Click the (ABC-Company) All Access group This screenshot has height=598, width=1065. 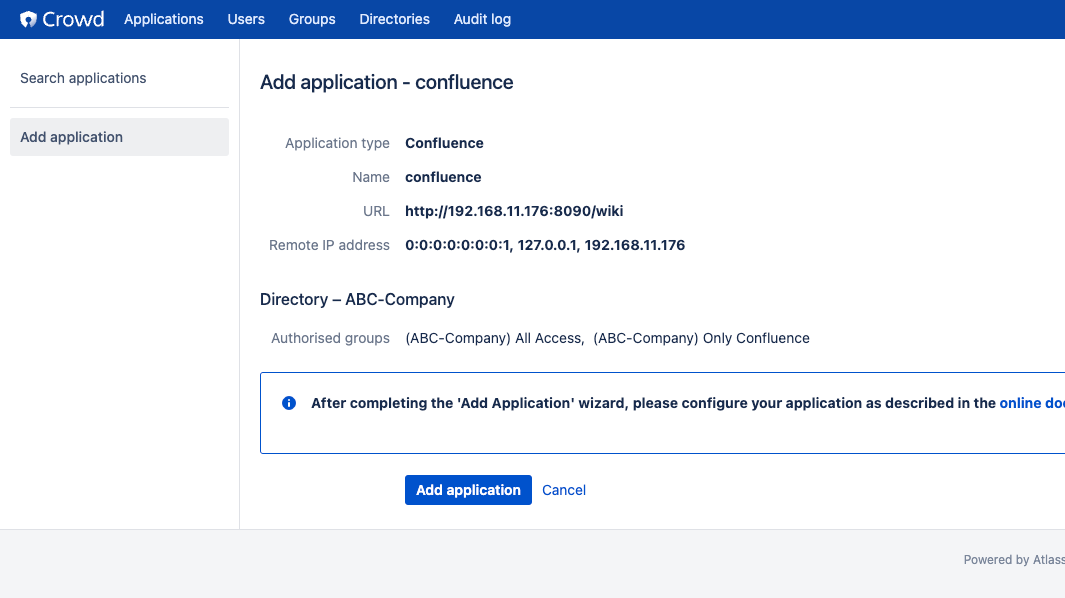pos(494,338)
